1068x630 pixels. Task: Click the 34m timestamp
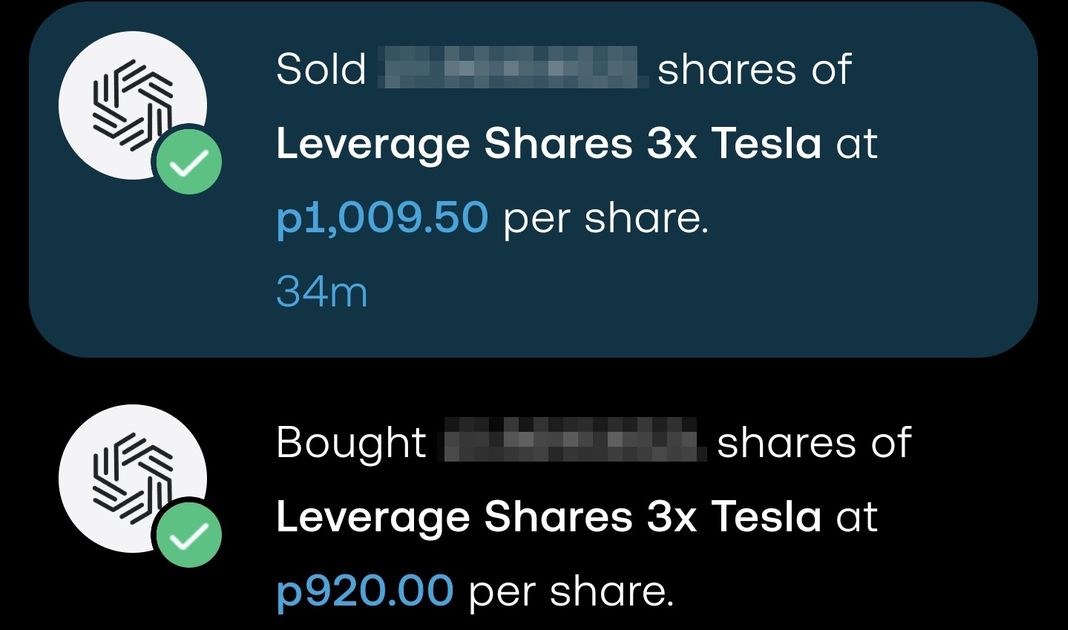click(x=321, y=293)
